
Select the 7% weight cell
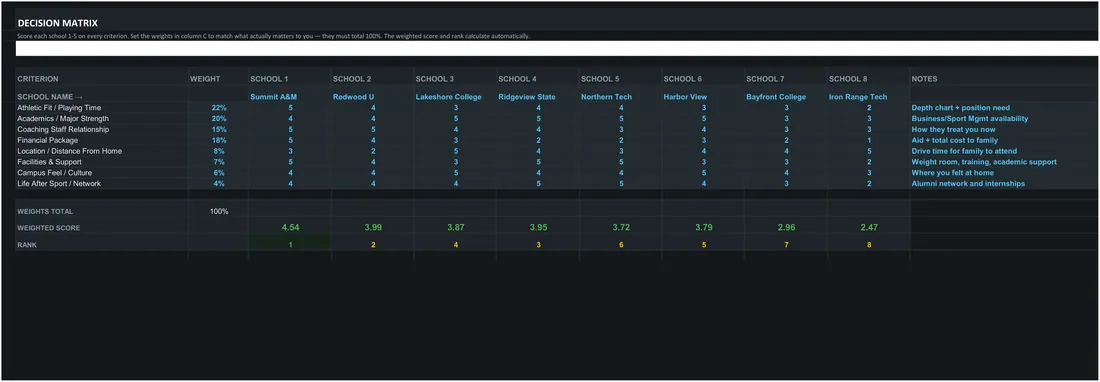tap(219, 162)
